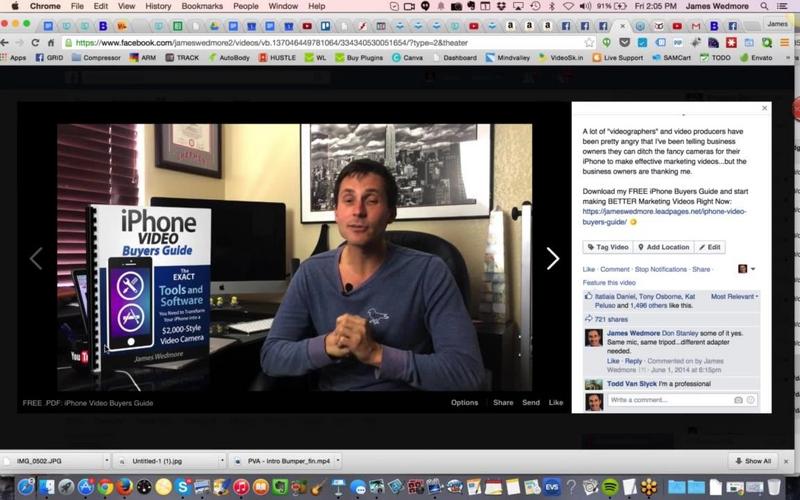The image size is (800, 500).
Task: Click the Add Location button
Action: [x=663, y=247]
